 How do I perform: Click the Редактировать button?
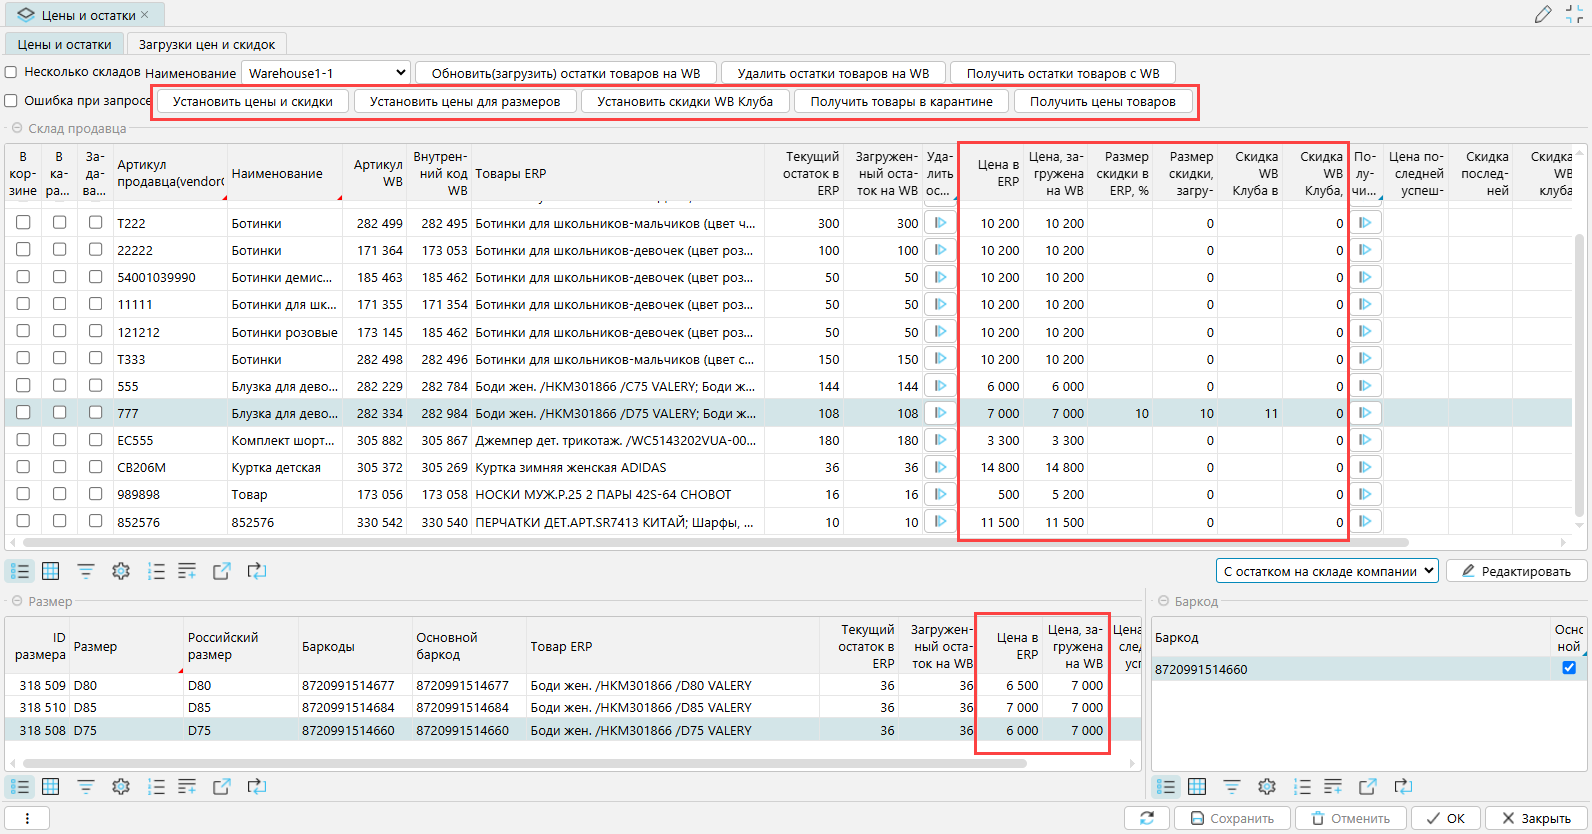(1516, 571)
